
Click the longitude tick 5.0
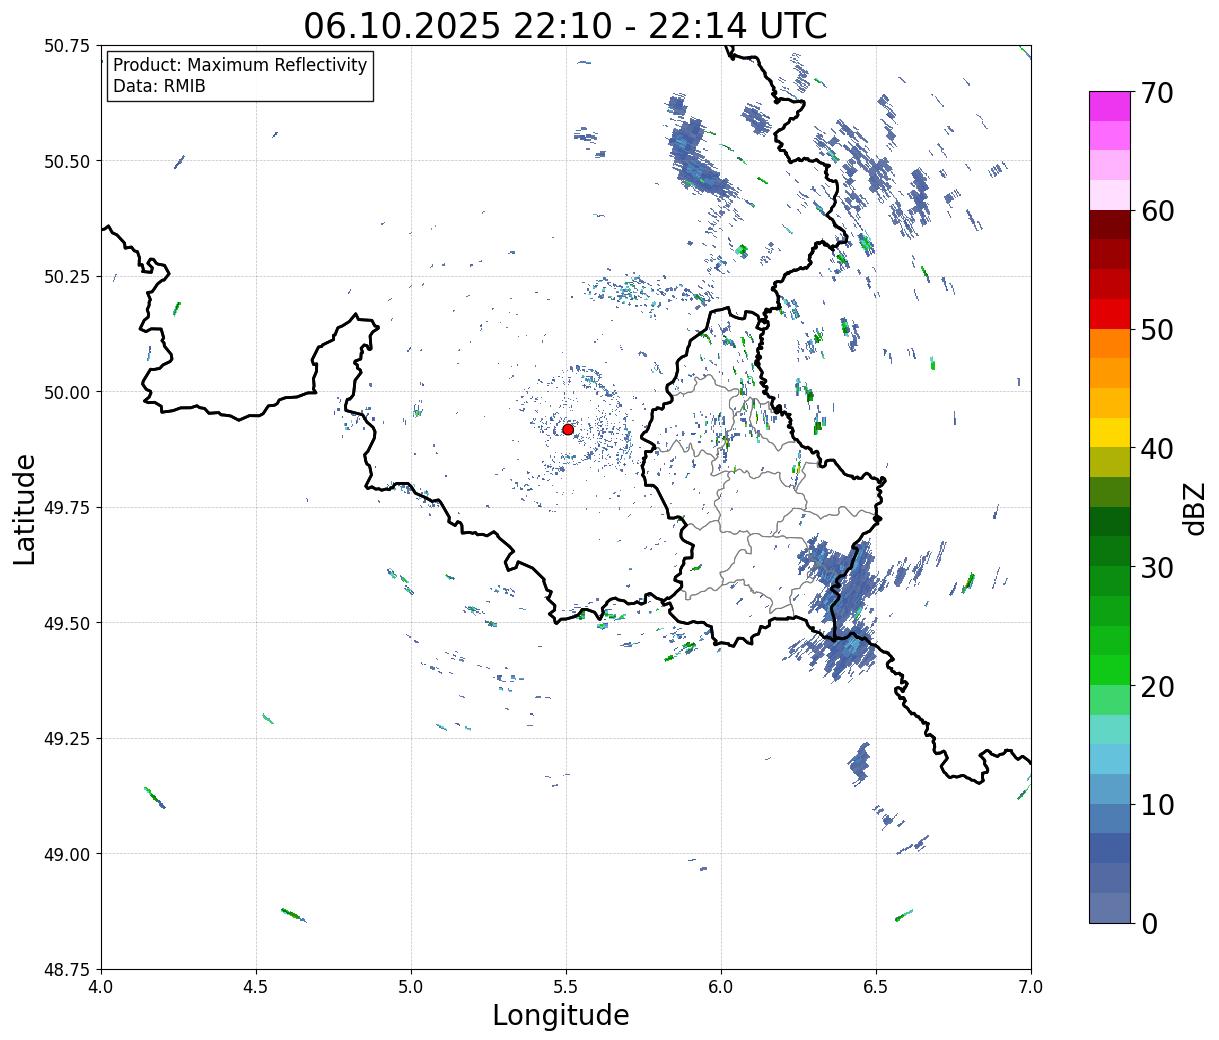click(x=411, y=987)
